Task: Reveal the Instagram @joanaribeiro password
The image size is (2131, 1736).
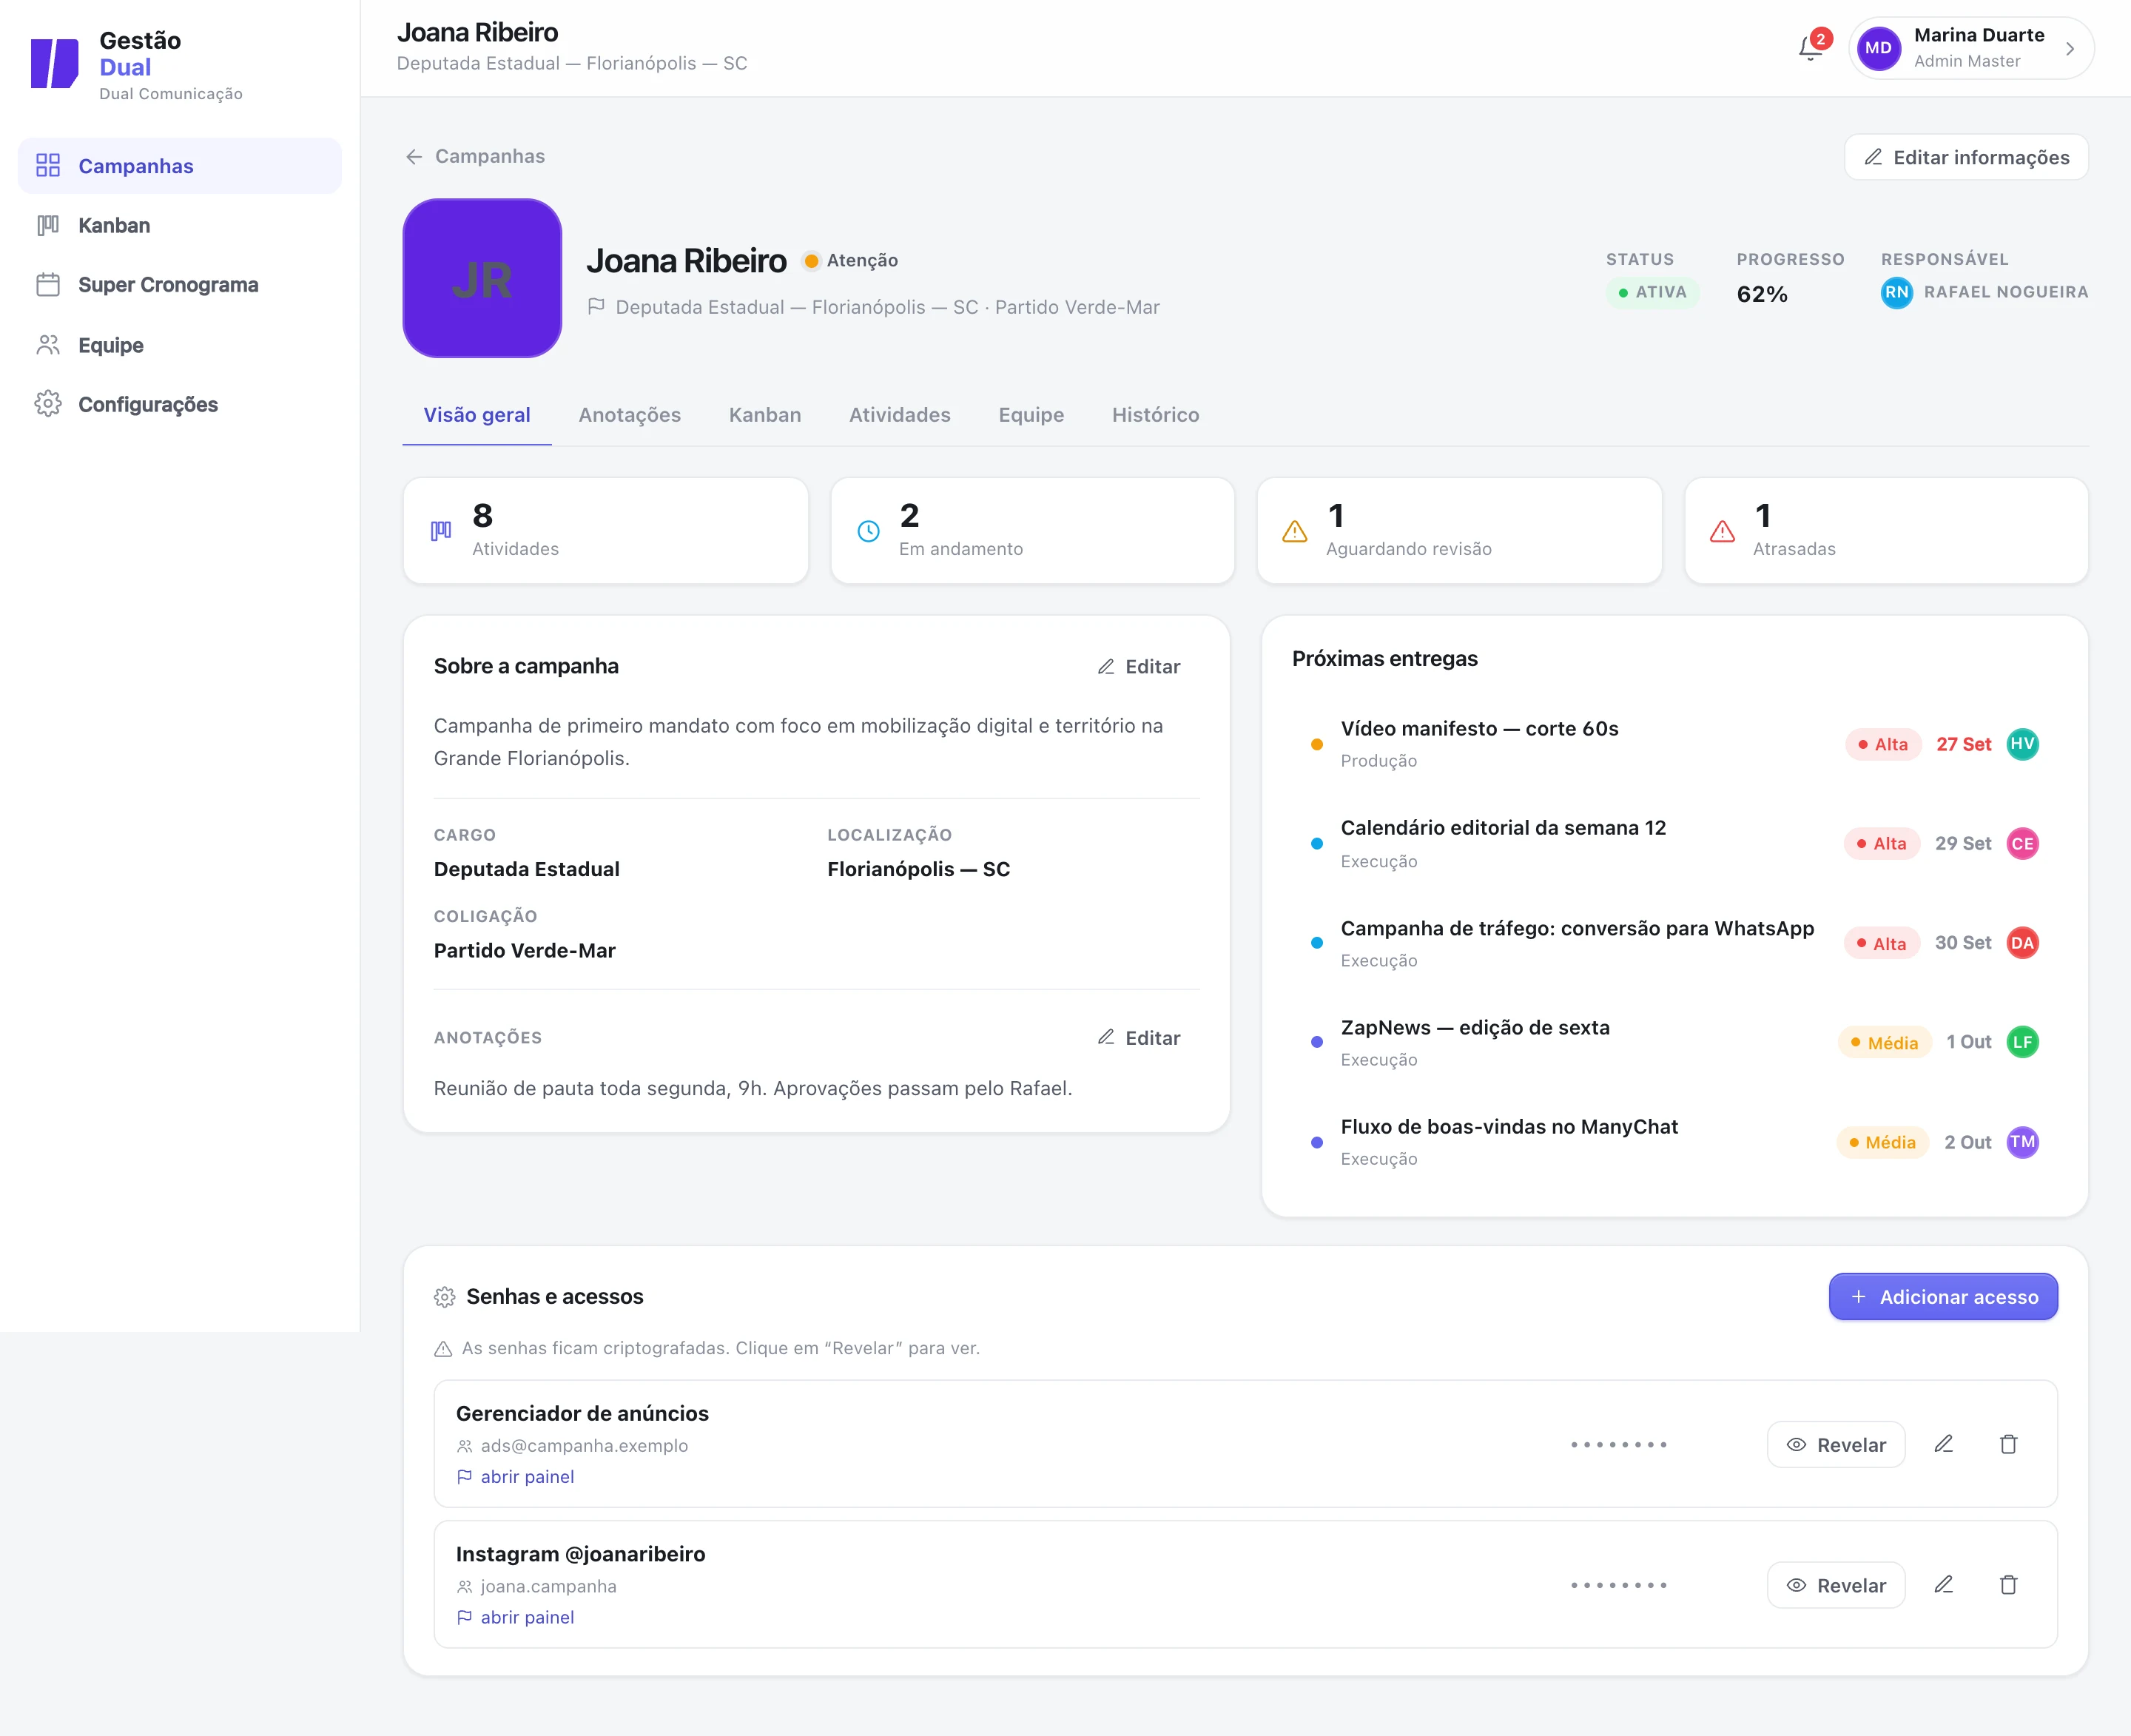Action: tap(1836, 1585)
